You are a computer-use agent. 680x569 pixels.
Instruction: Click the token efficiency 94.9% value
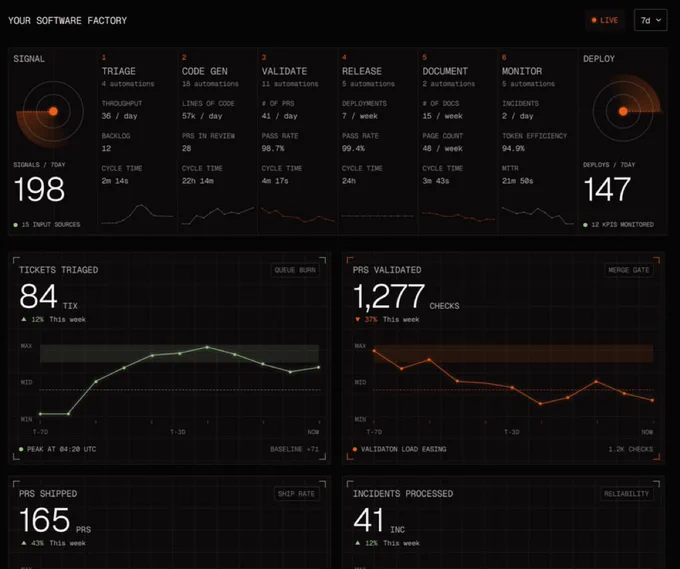click(x=513, y=148)
